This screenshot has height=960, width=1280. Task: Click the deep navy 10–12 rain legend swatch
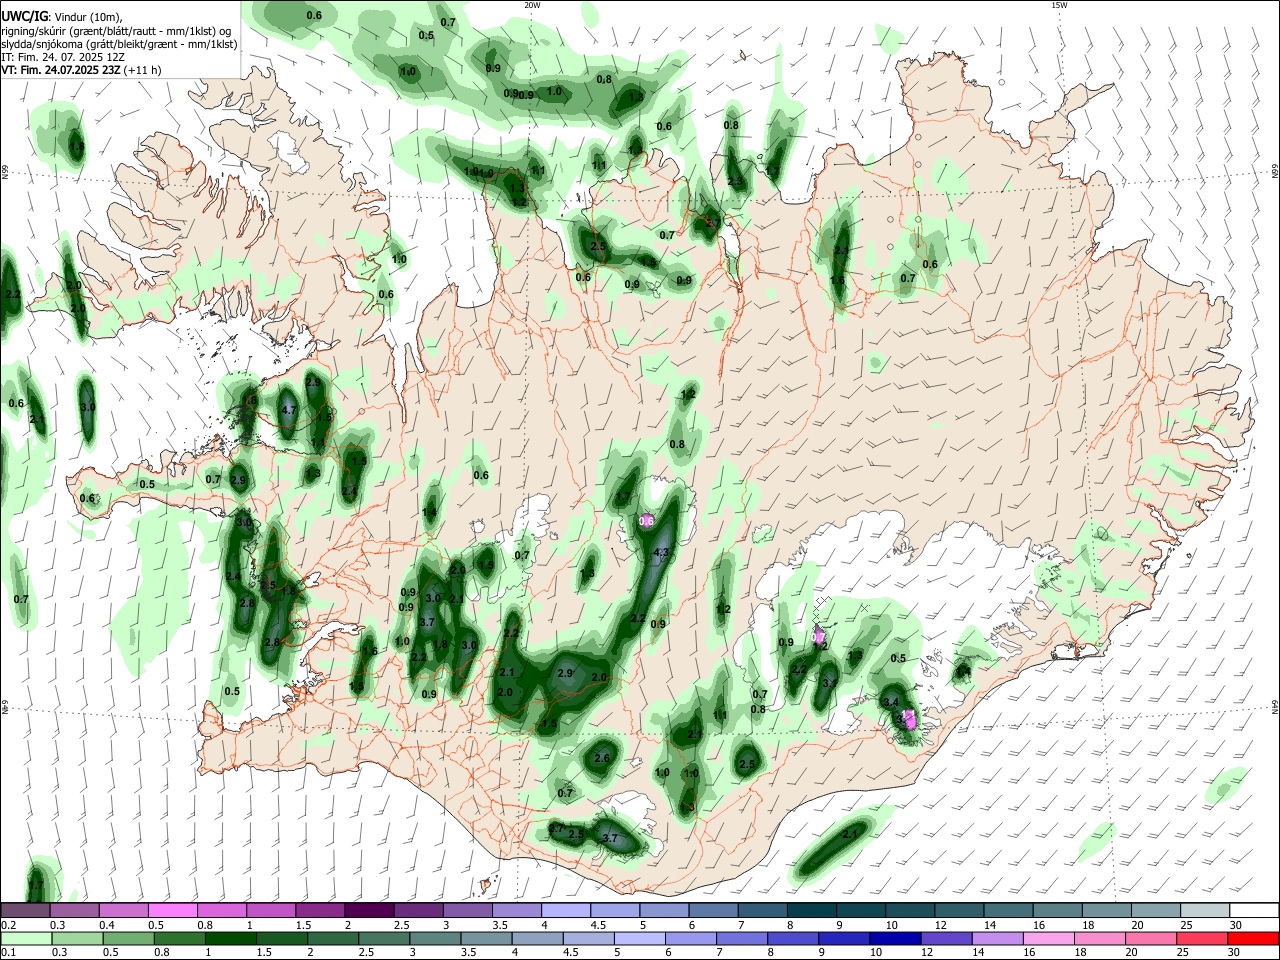pos(894,938)
